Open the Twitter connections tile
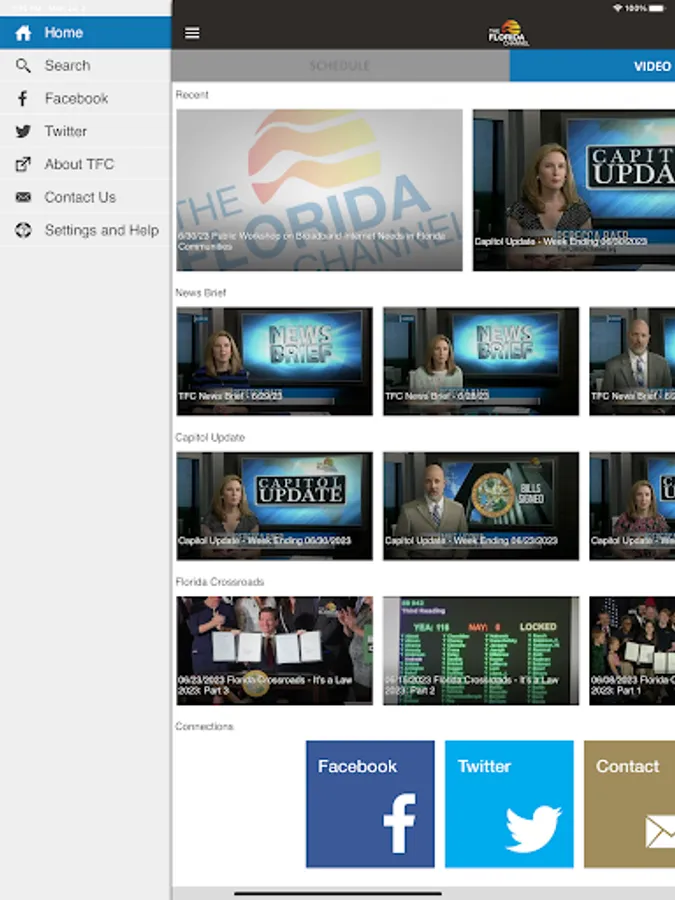The height and width of the screenshot is (900, 675). [509, 804]
